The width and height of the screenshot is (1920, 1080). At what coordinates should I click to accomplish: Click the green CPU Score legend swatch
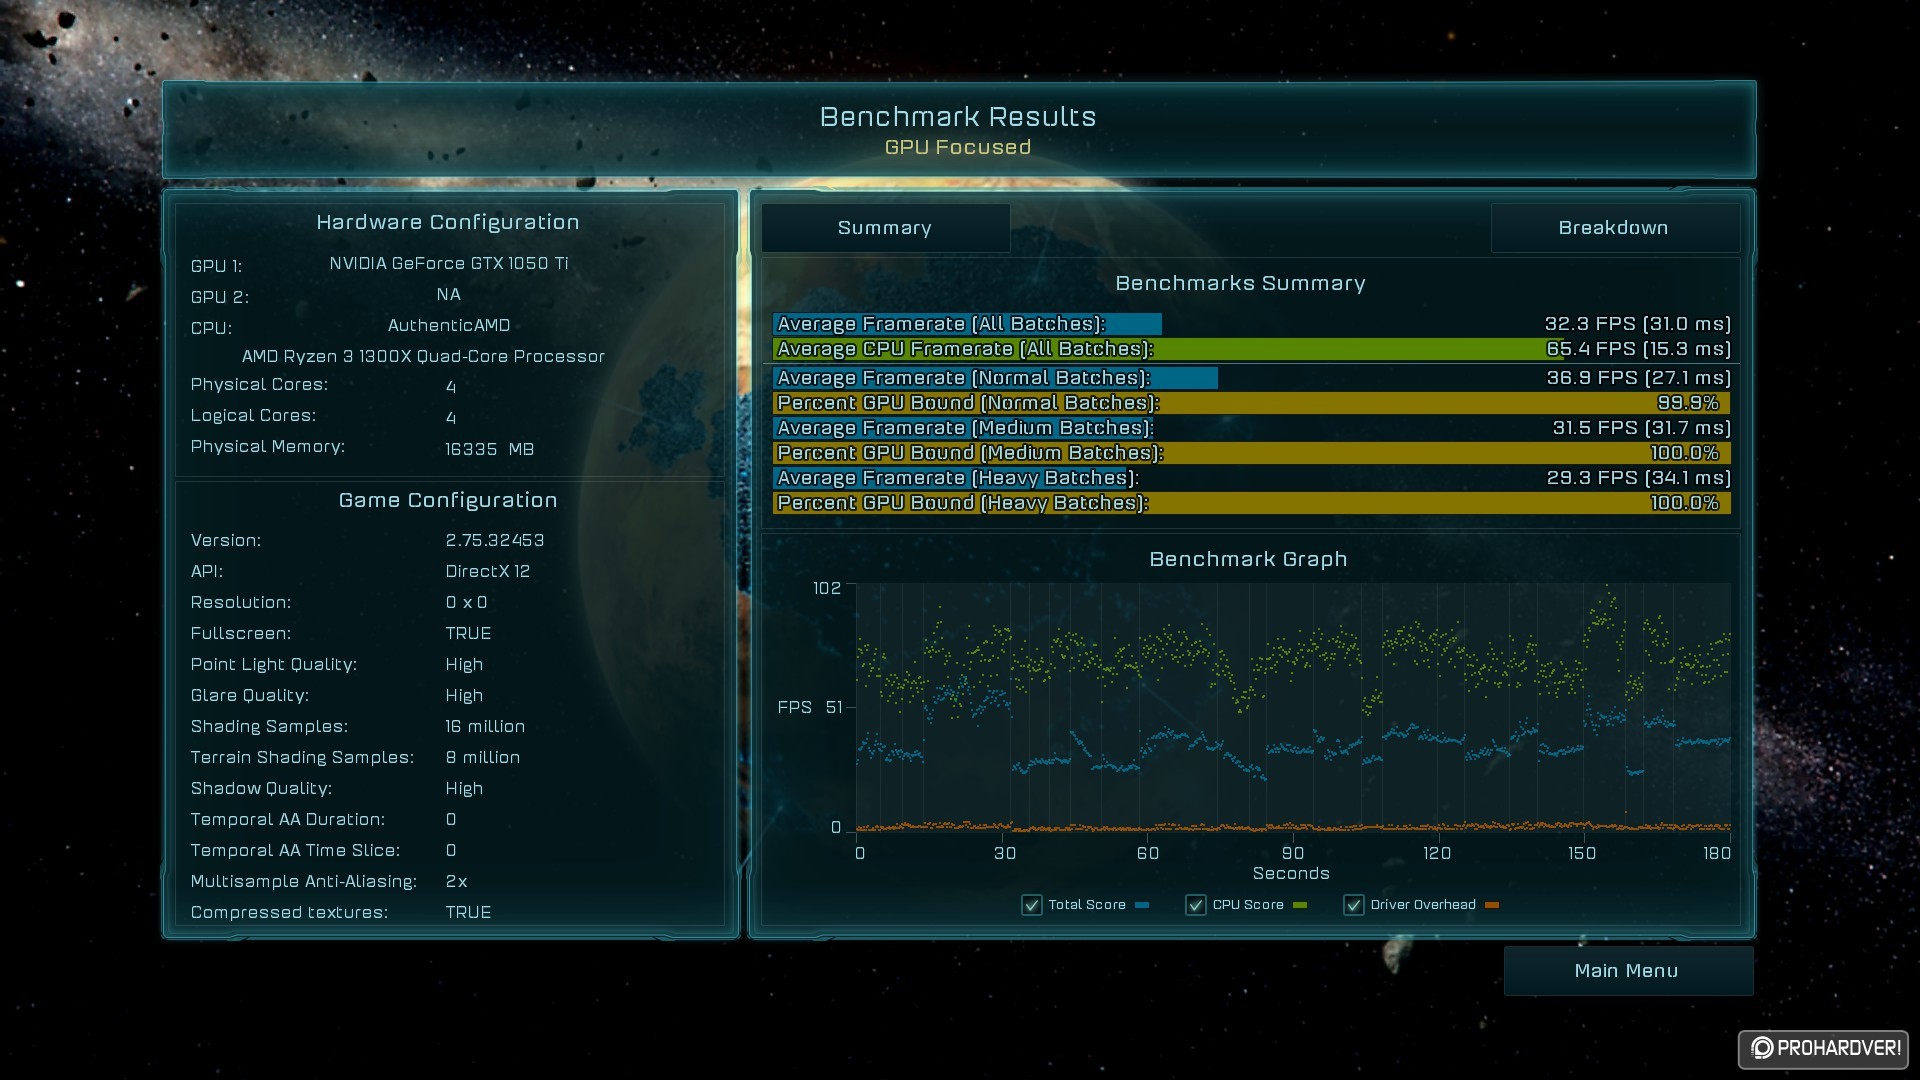(x=1300, y=905)
